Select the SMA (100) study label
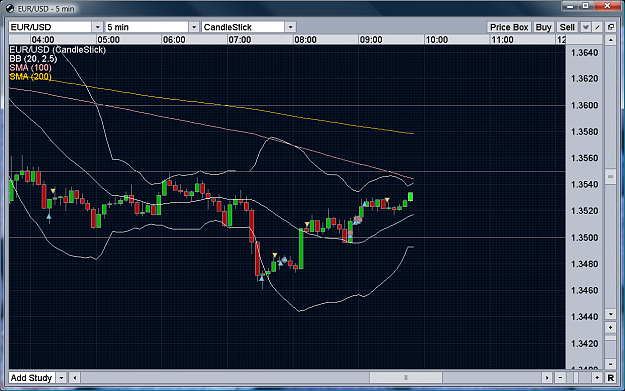 point(31,68)
